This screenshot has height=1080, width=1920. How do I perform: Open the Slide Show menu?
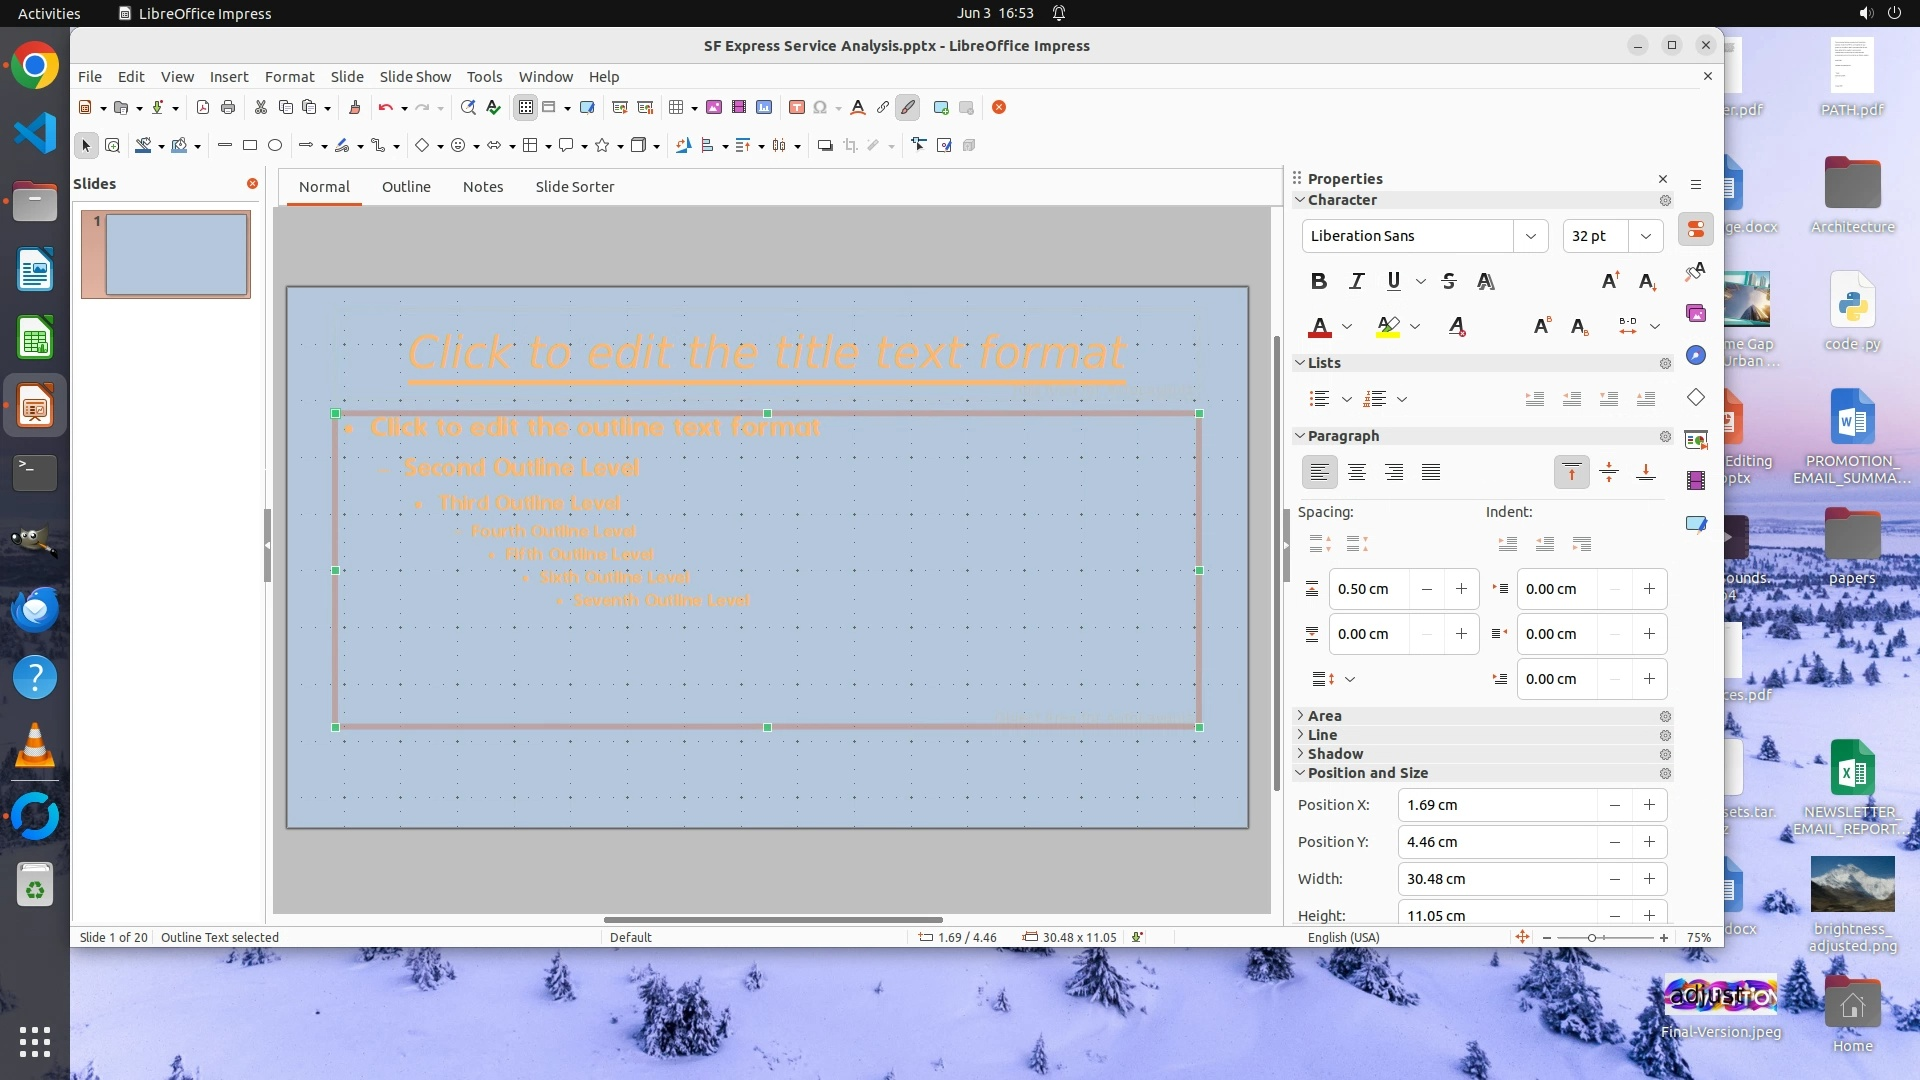[414, 76]
